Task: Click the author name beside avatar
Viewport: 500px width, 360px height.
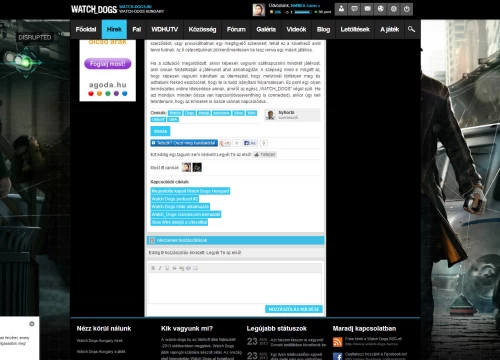Action: click(x=286, y=112)
